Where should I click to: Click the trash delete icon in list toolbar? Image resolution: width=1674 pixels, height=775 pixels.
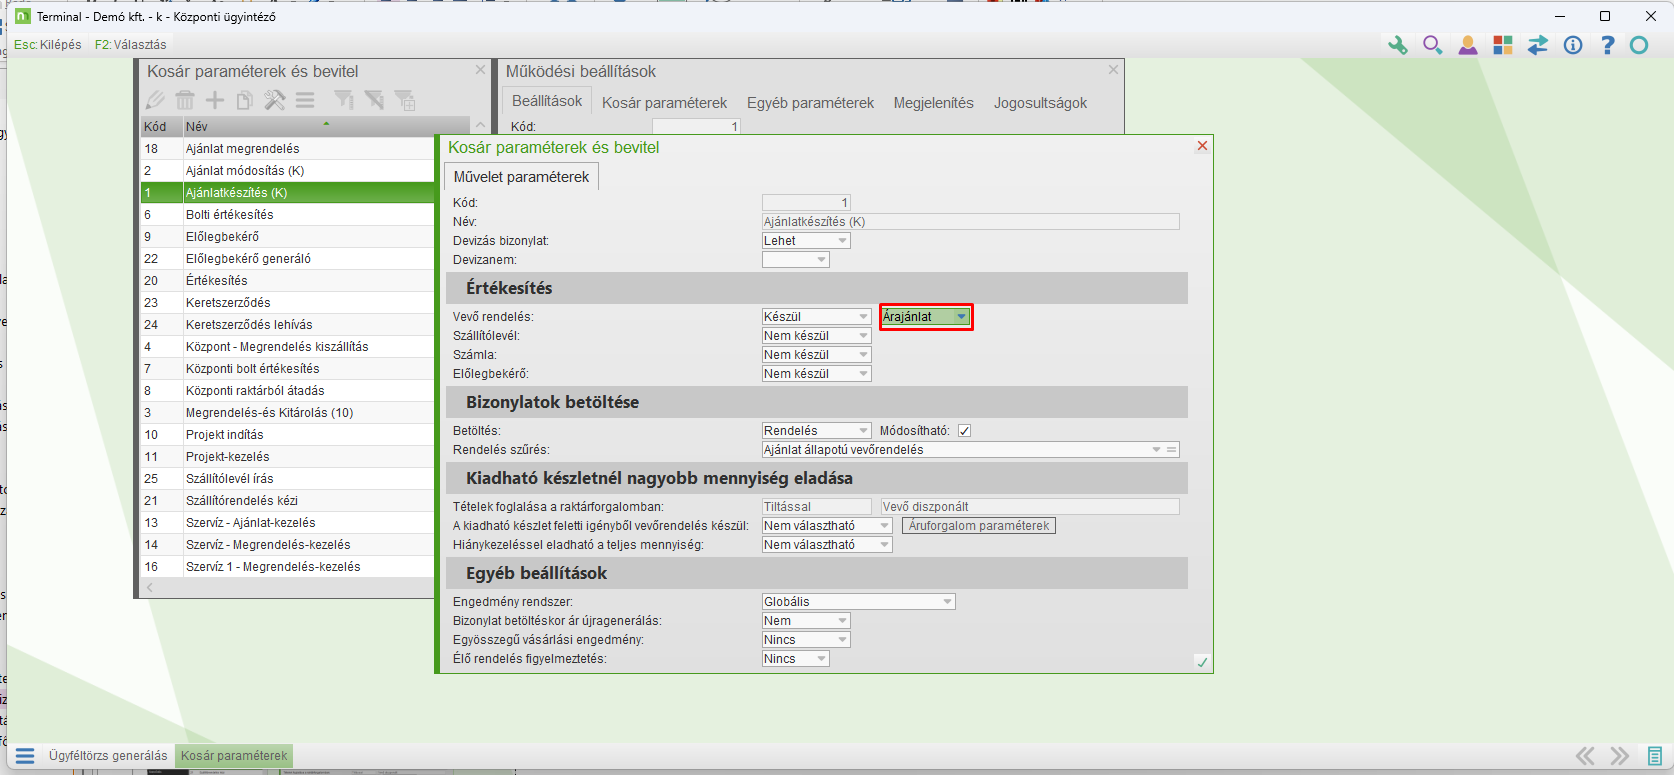point(185,100)
